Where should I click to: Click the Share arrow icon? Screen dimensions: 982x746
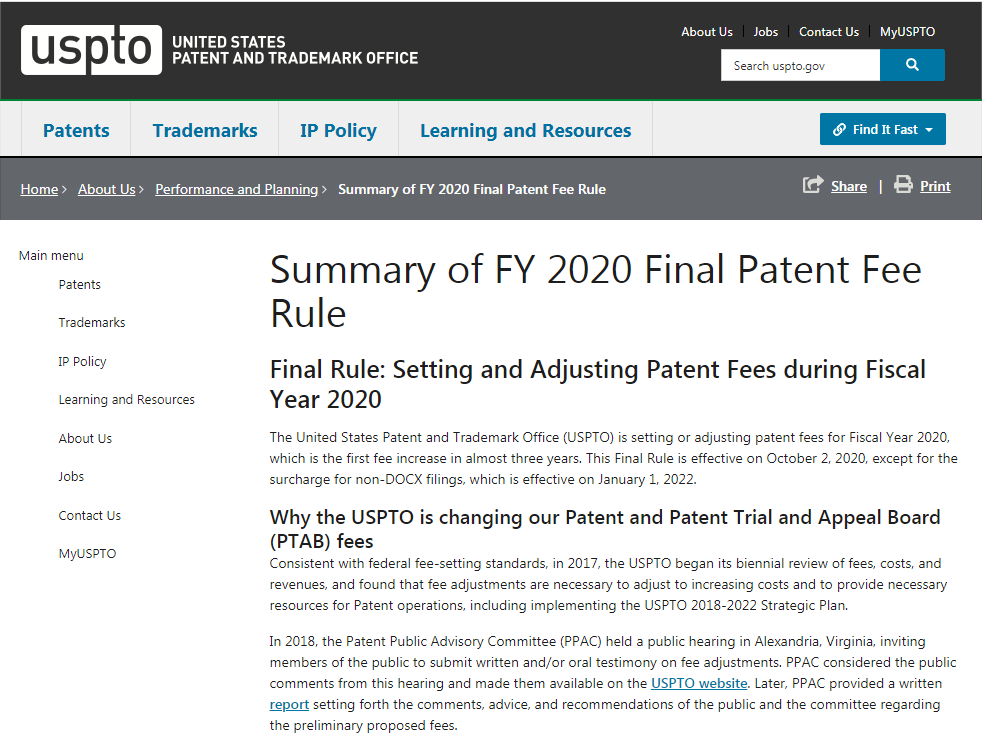[812, 185]
